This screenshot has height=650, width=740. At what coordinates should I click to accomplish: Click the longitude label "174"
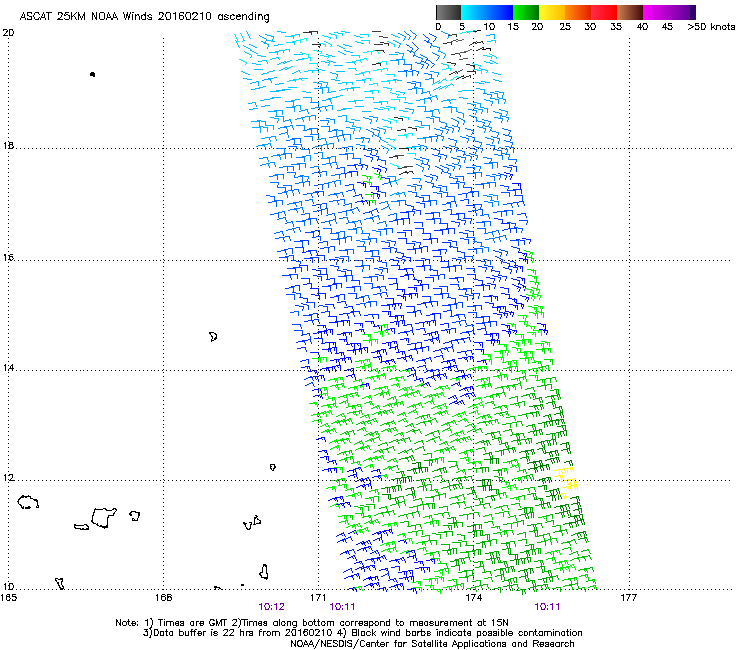coord(473,598)
